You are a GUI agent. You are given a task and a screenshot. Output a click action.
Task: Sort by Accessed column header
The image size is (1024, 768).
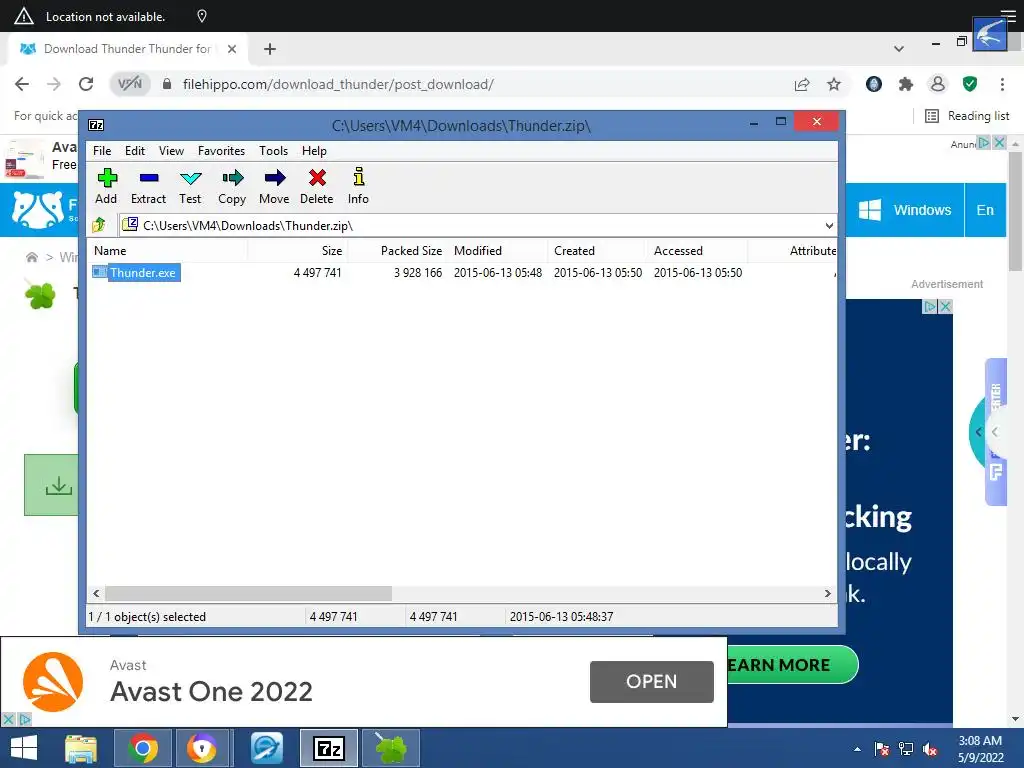pos(697,251)
